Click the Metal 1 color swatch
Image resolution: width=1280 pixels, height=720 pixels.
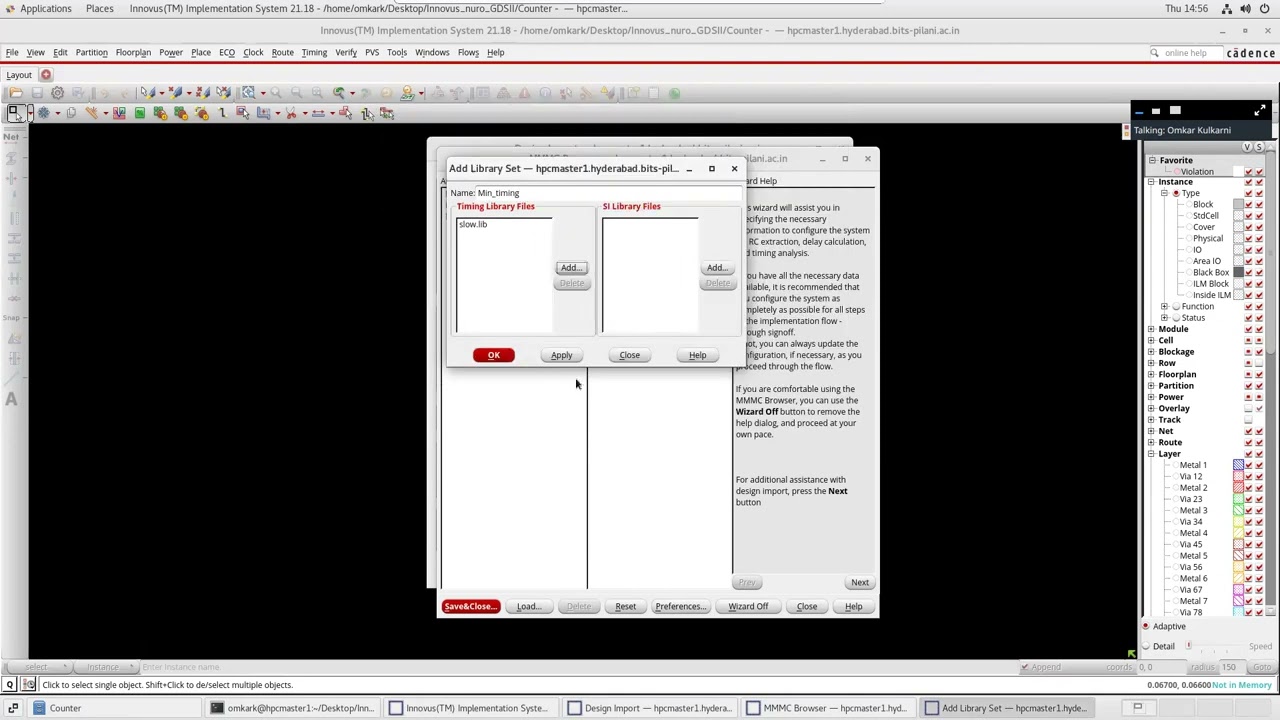1238,465
